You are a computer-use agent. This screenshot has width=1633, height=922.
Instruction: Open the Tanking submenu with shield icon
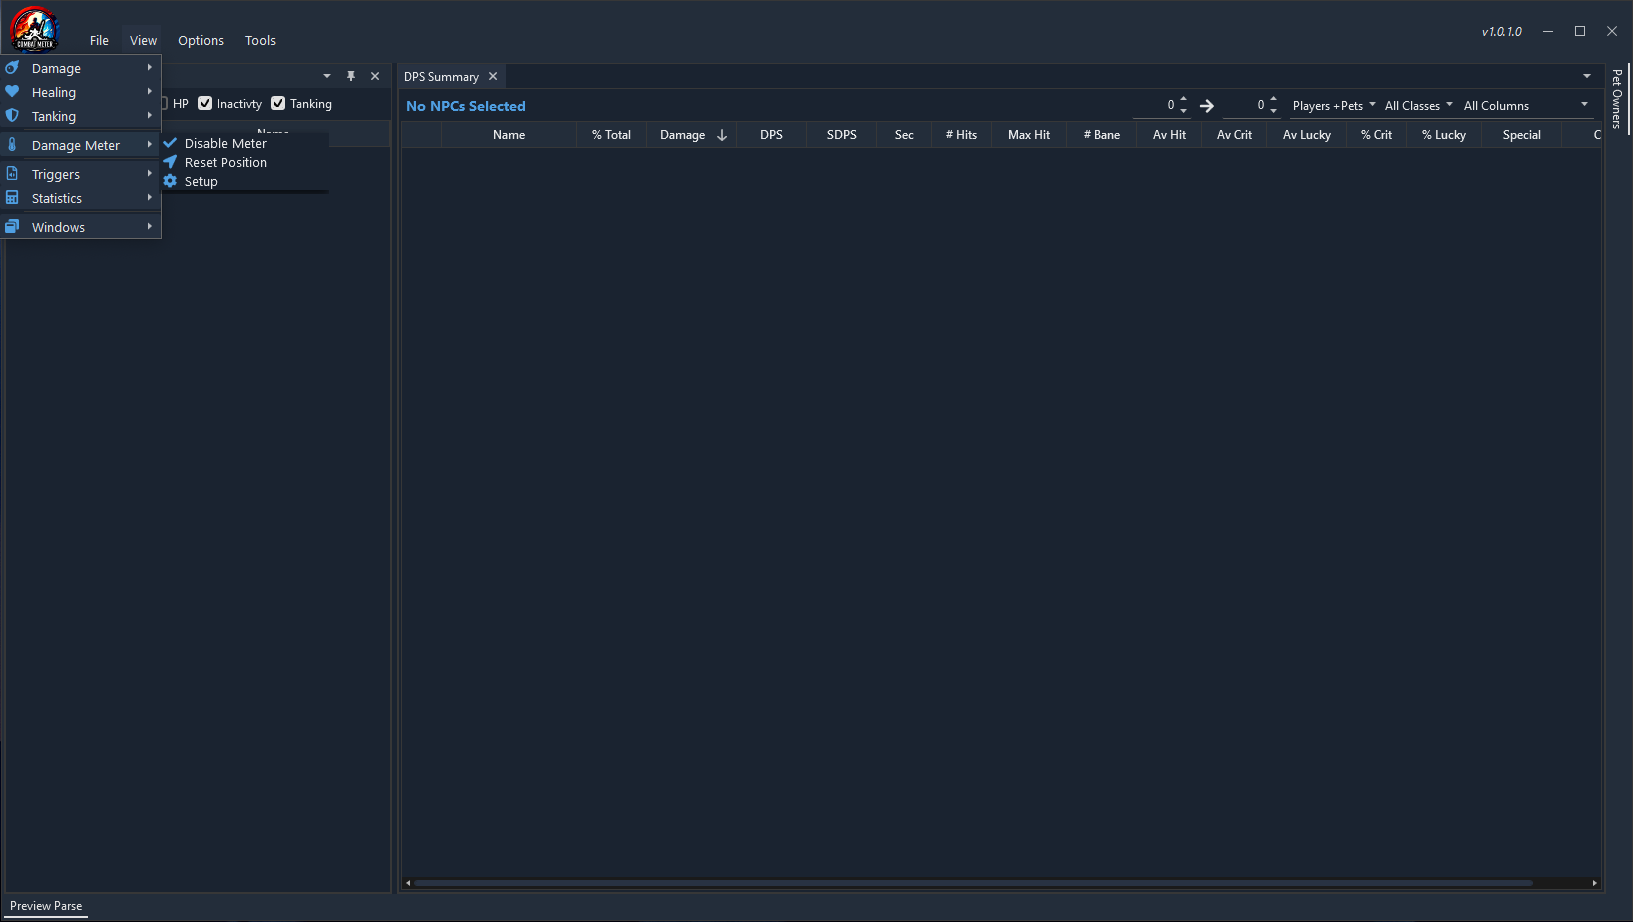81,116
